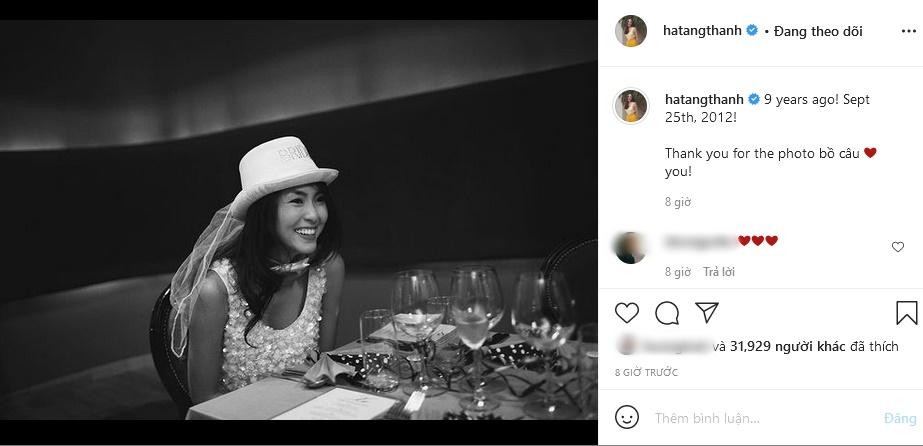Like the post with the heart icon

(x=627, y=313)
